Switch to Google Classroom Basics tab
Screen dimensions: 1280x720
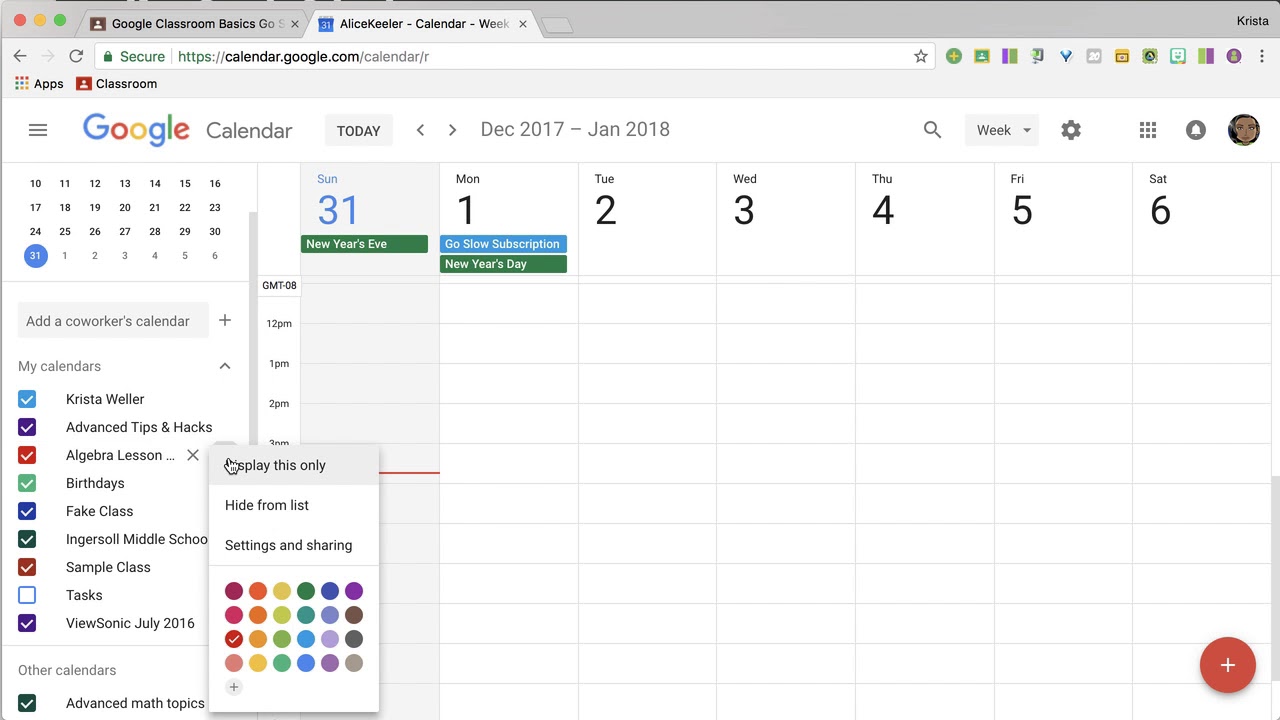[194, 23]
